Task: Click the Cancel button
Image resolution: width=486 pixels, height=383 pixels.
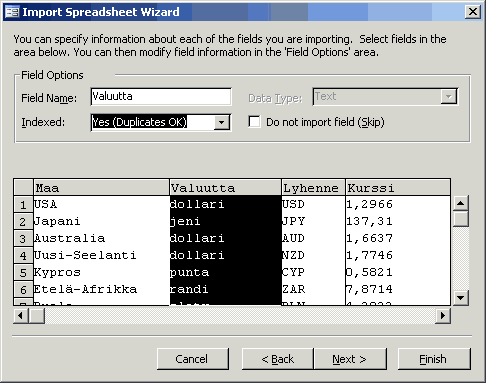Action: (193, 359)
